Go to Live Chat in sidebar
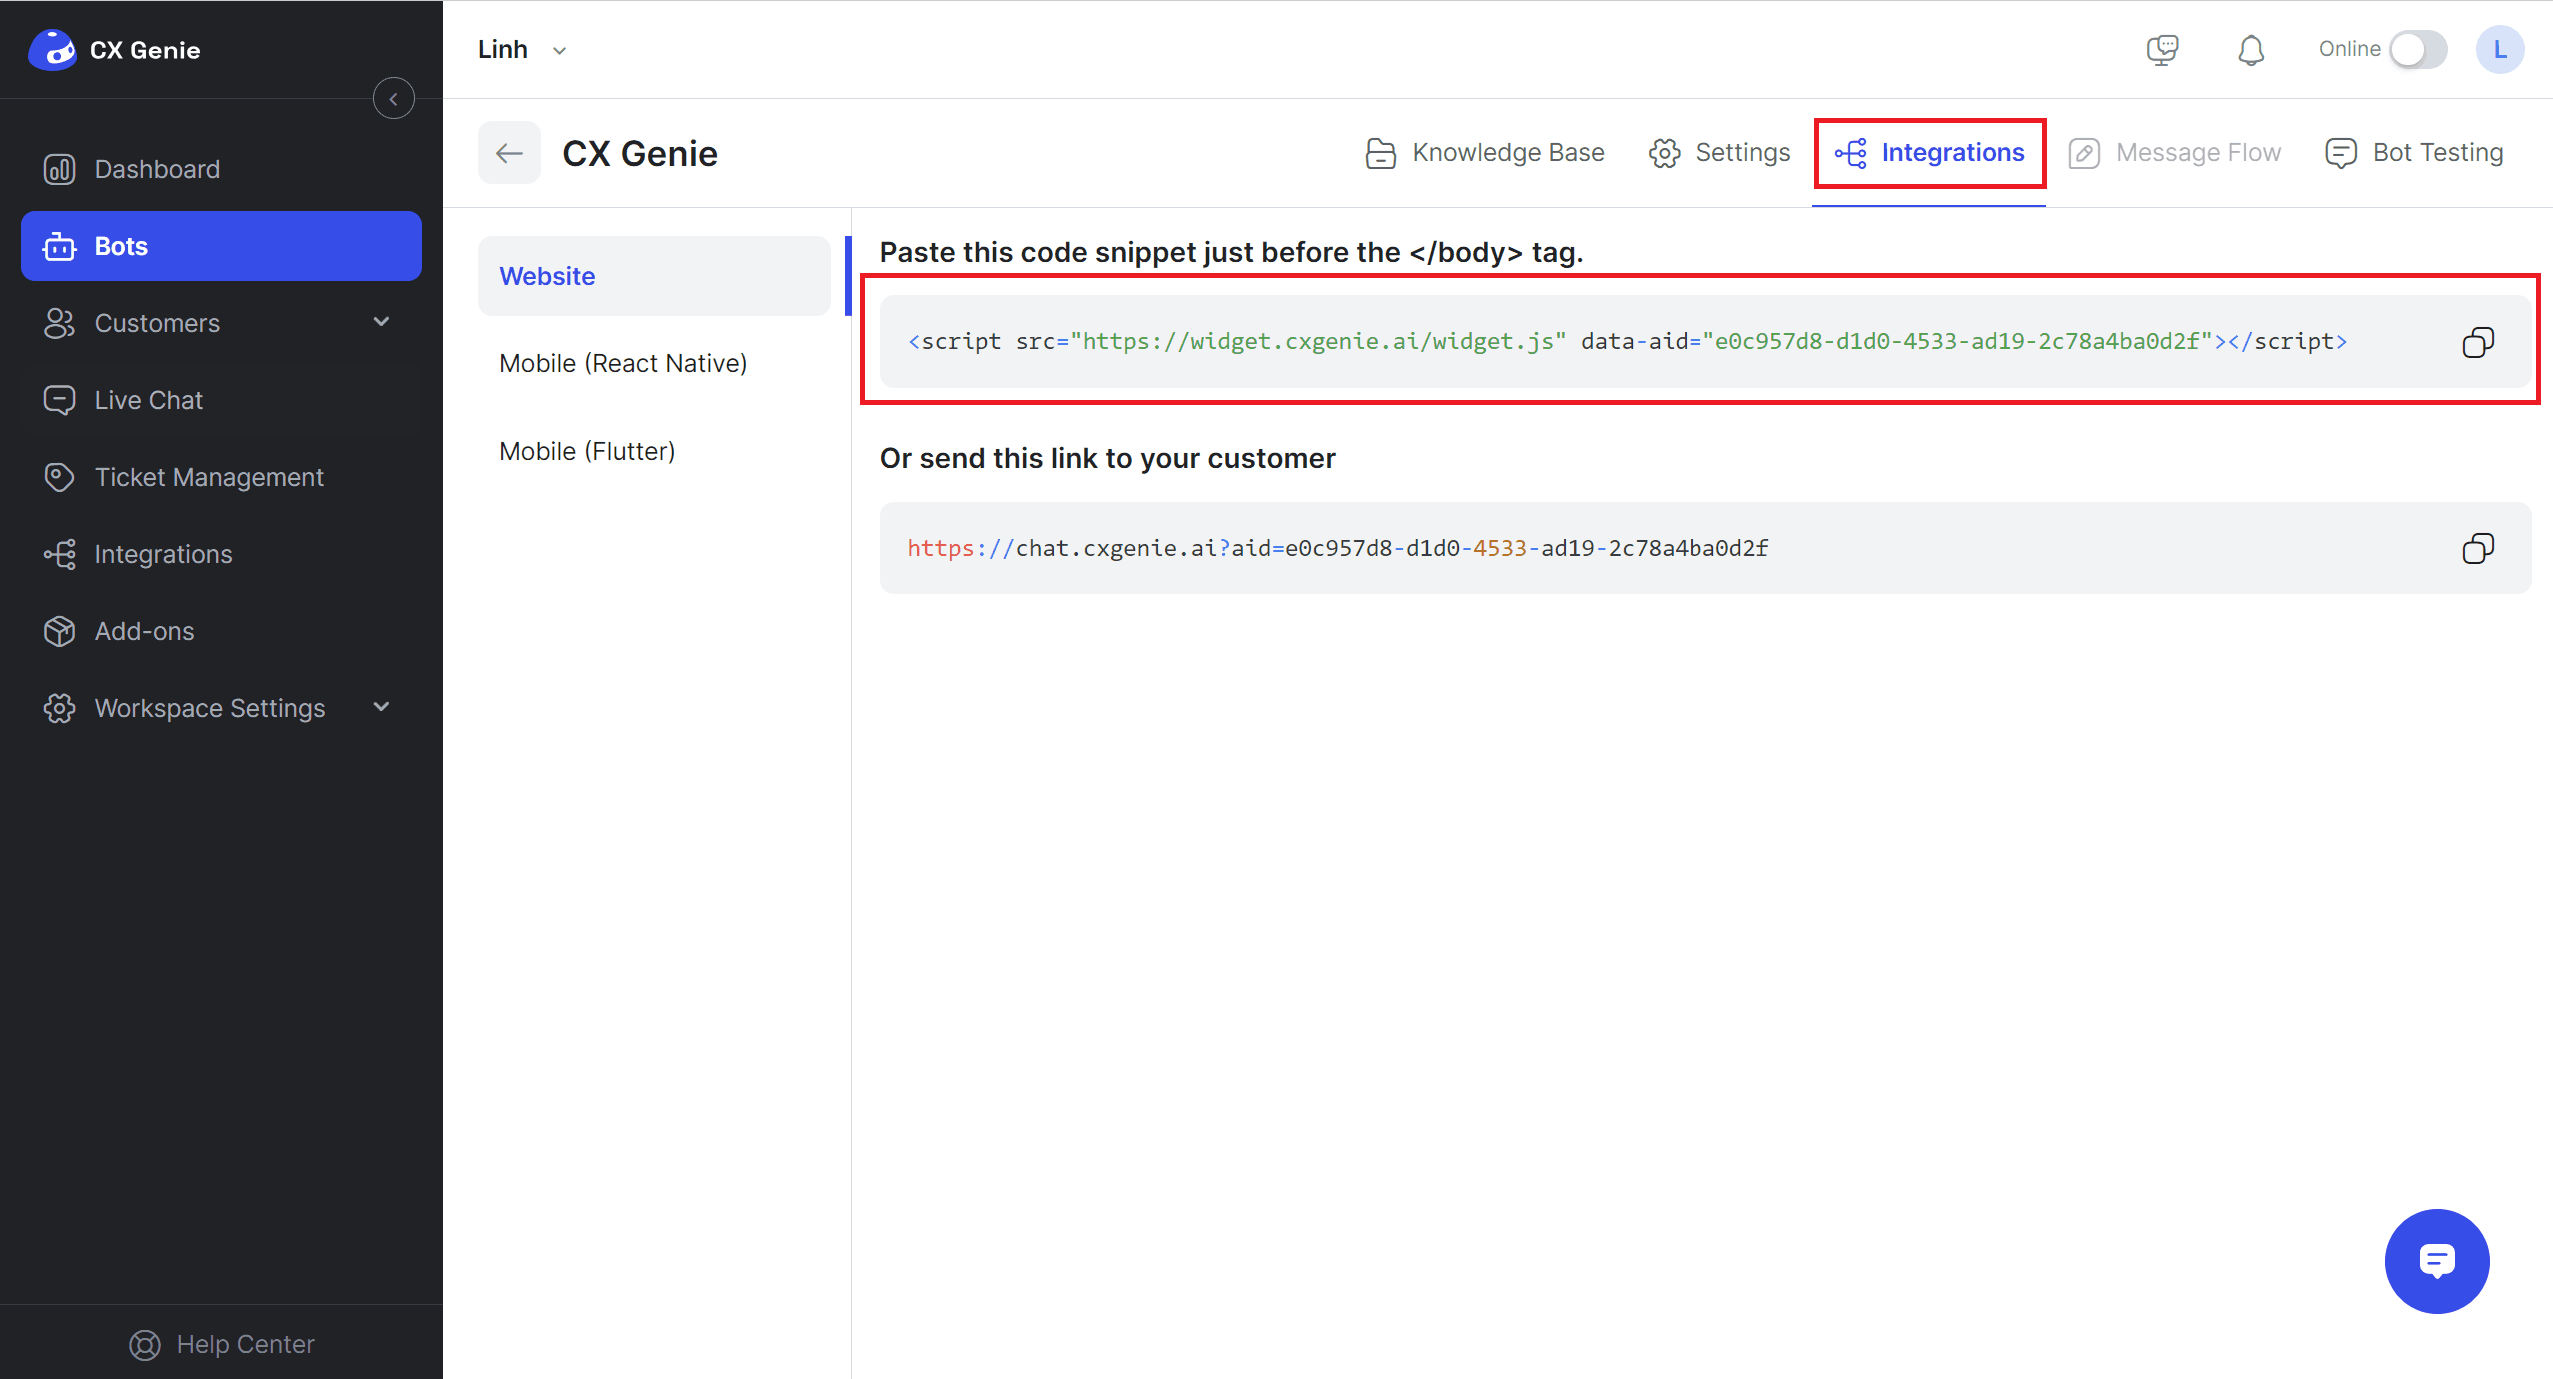2553x1379 pixels. click(x=221, y=400)
